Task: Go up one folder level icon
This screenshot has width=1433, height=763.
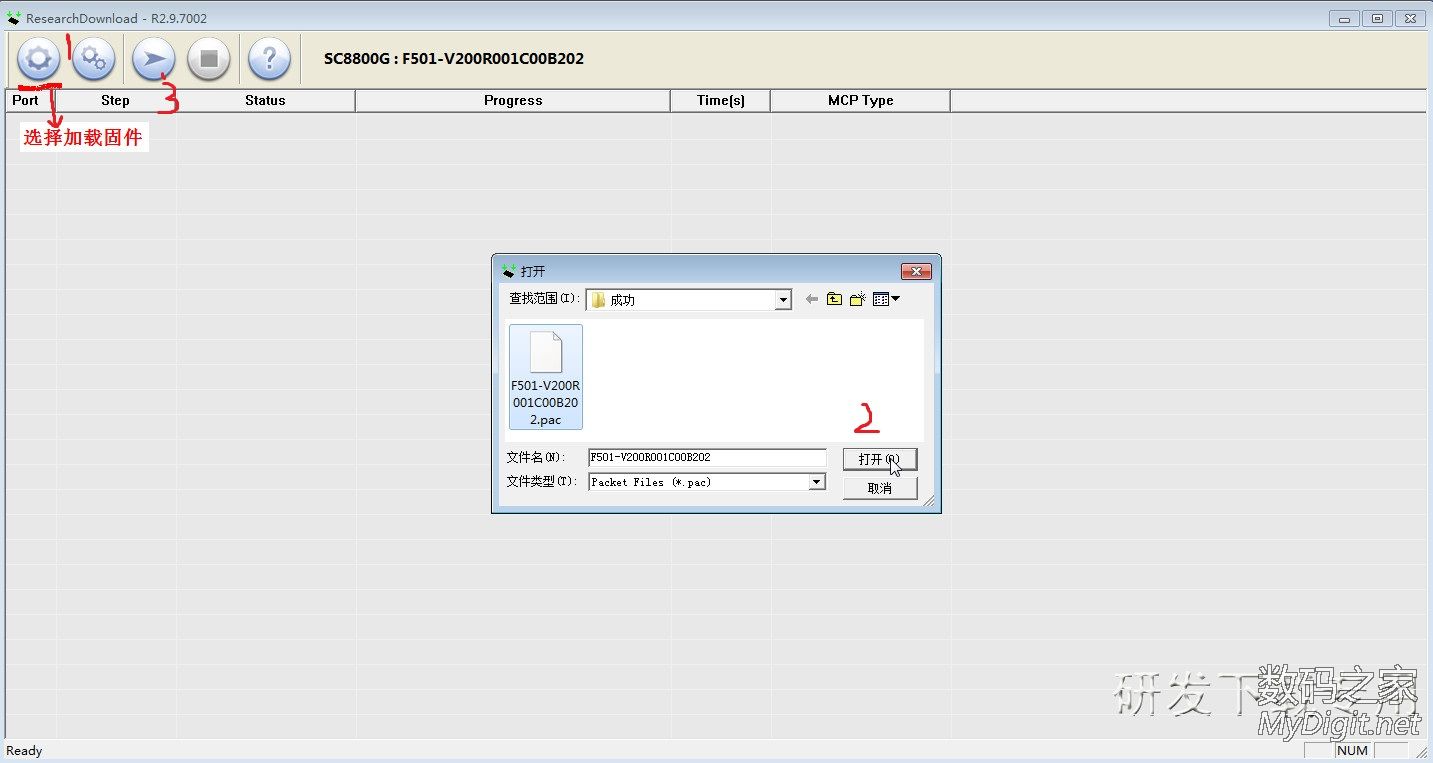Action: (x=834, y=299)
